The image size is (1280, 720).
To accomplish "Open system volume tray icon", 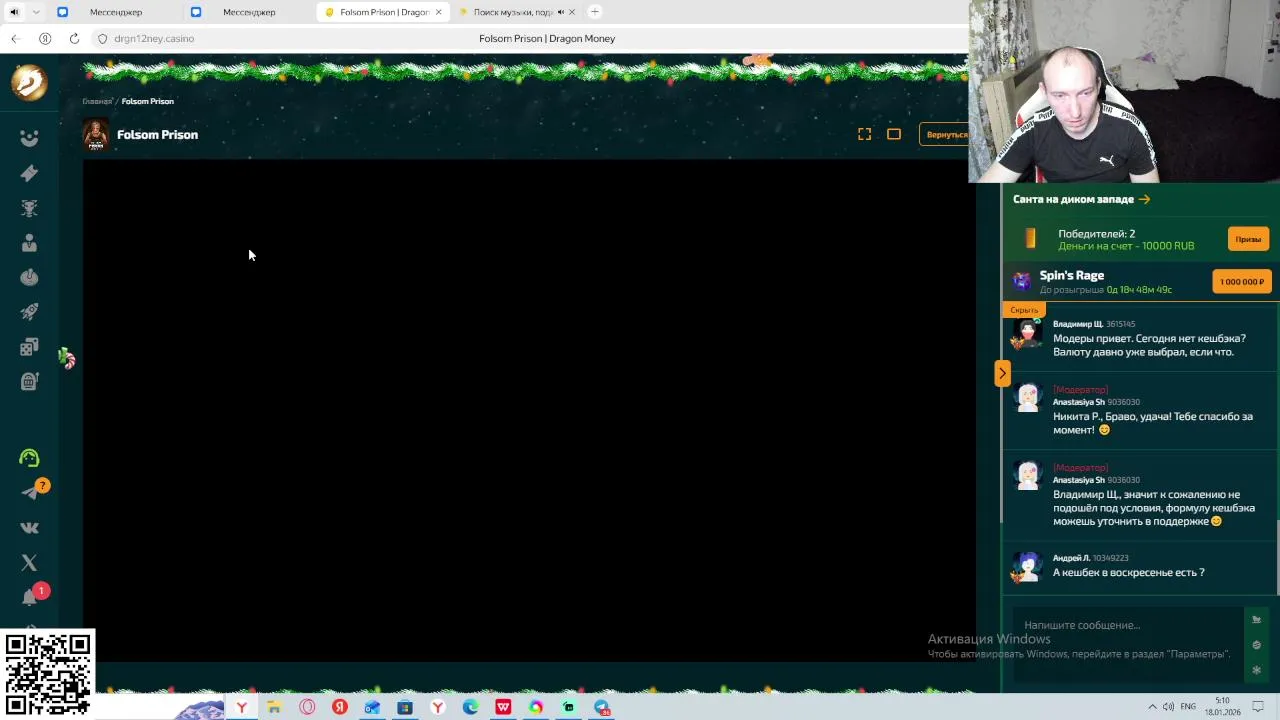I will click(1168, 707).
